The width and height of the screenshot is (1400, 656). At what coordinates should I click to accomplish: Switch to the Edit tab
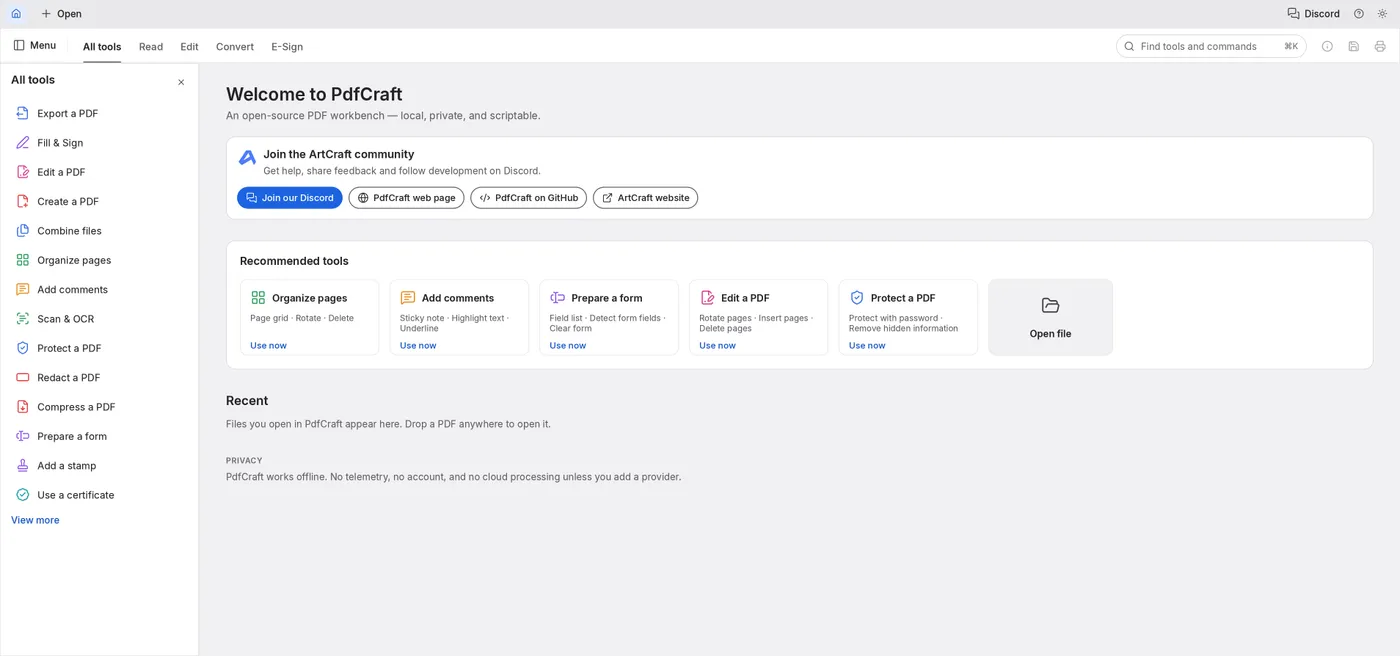pyautogui.click(x=189, y=47)
